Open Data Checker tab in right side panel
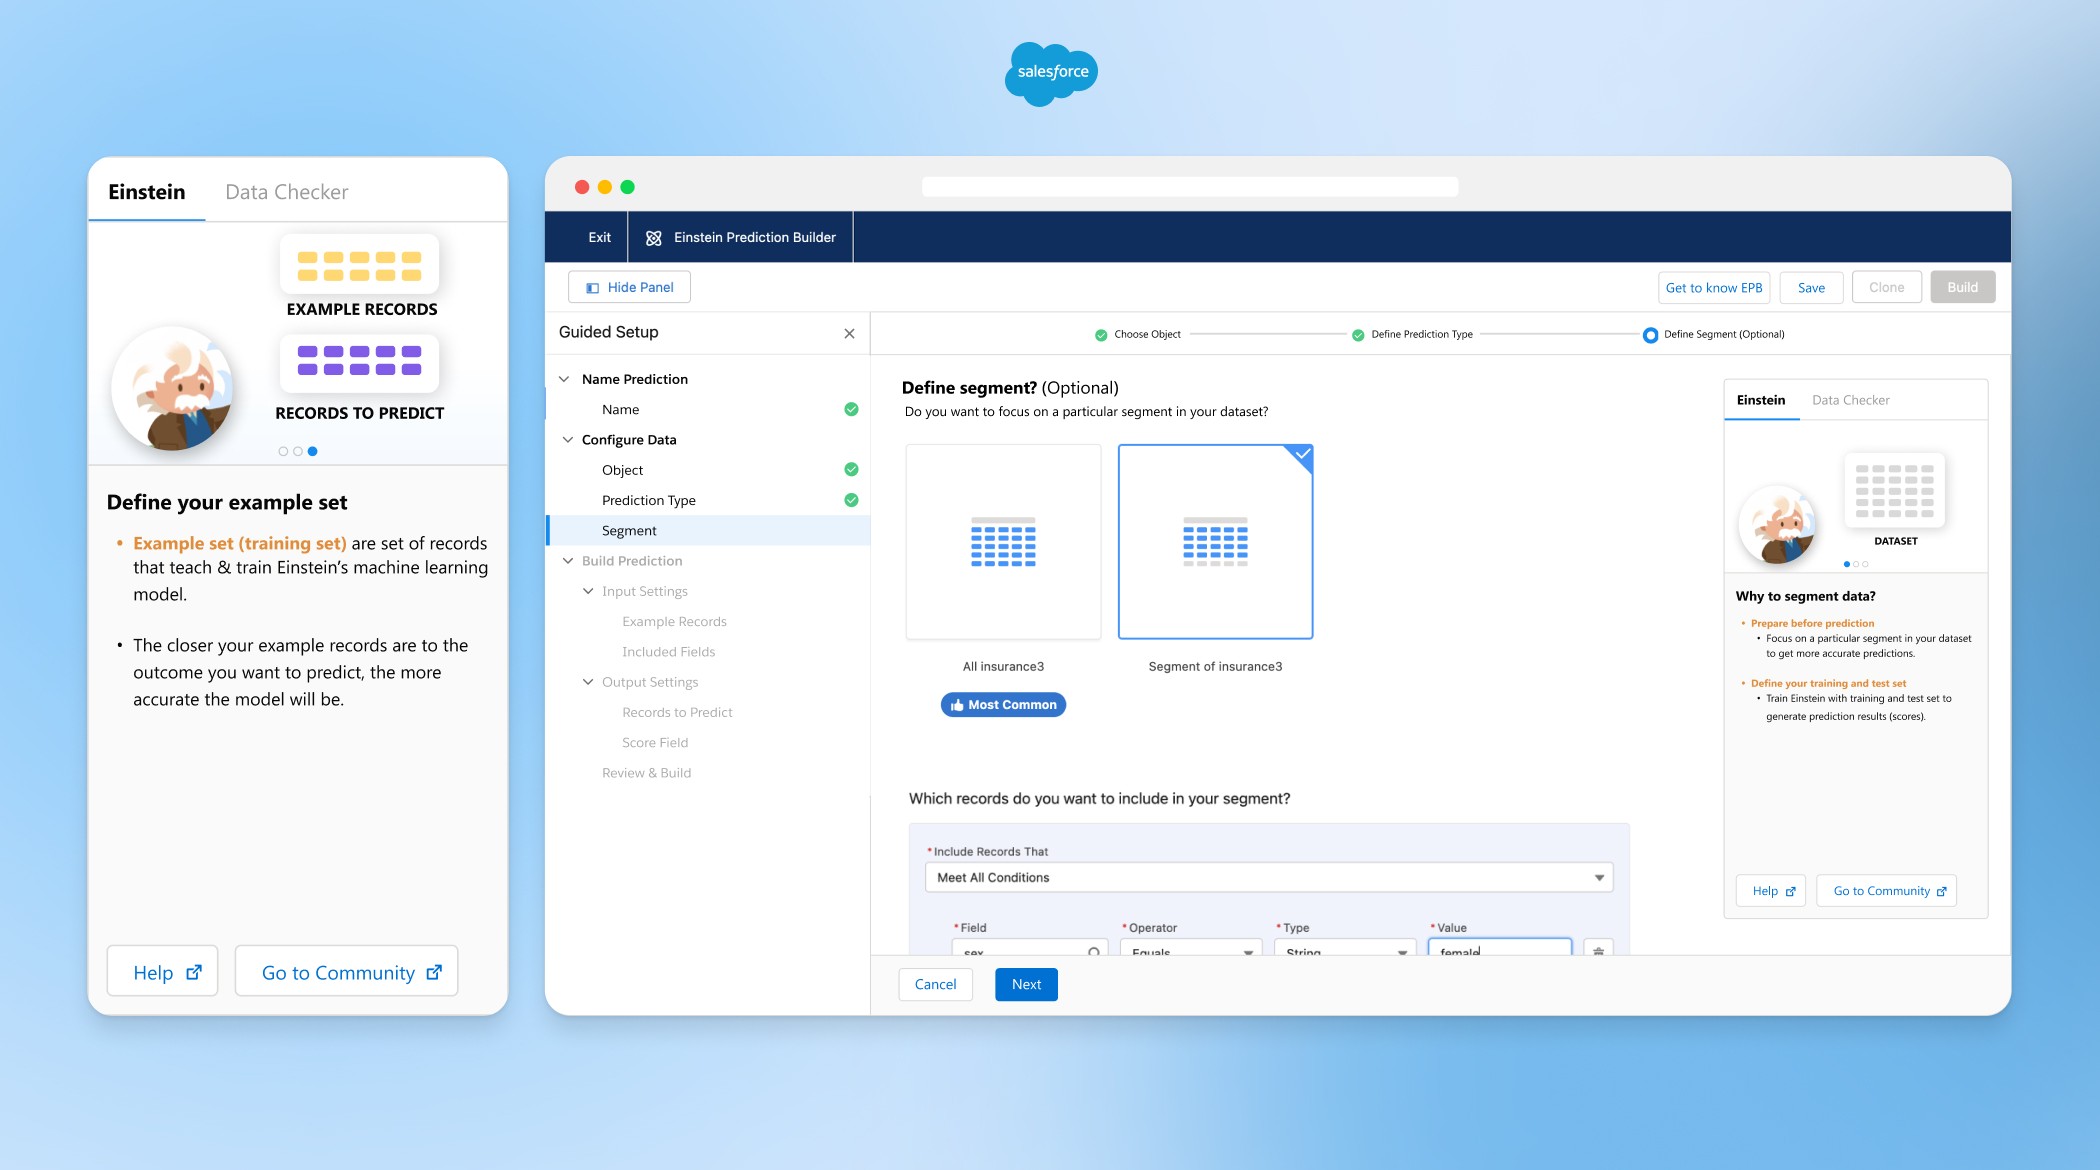Image resolution: width=2100 pixels, height=1170 pixels. point(1850,400)
